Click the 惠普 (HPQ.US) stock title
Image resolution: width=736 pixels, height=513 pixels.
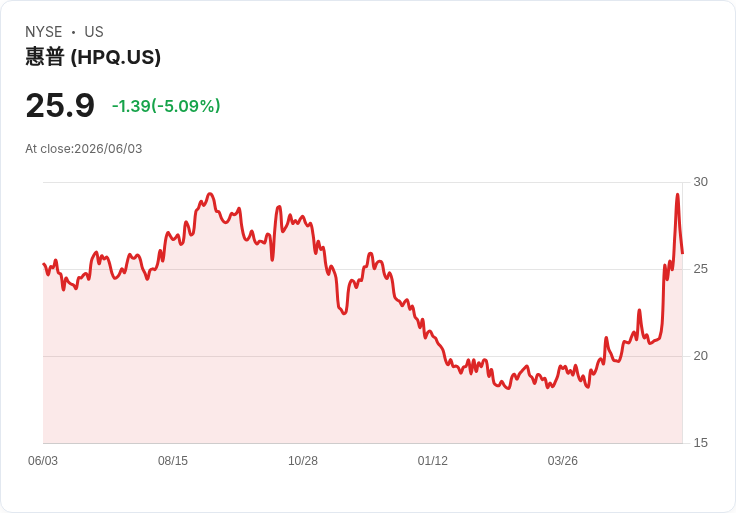(93, 57)
